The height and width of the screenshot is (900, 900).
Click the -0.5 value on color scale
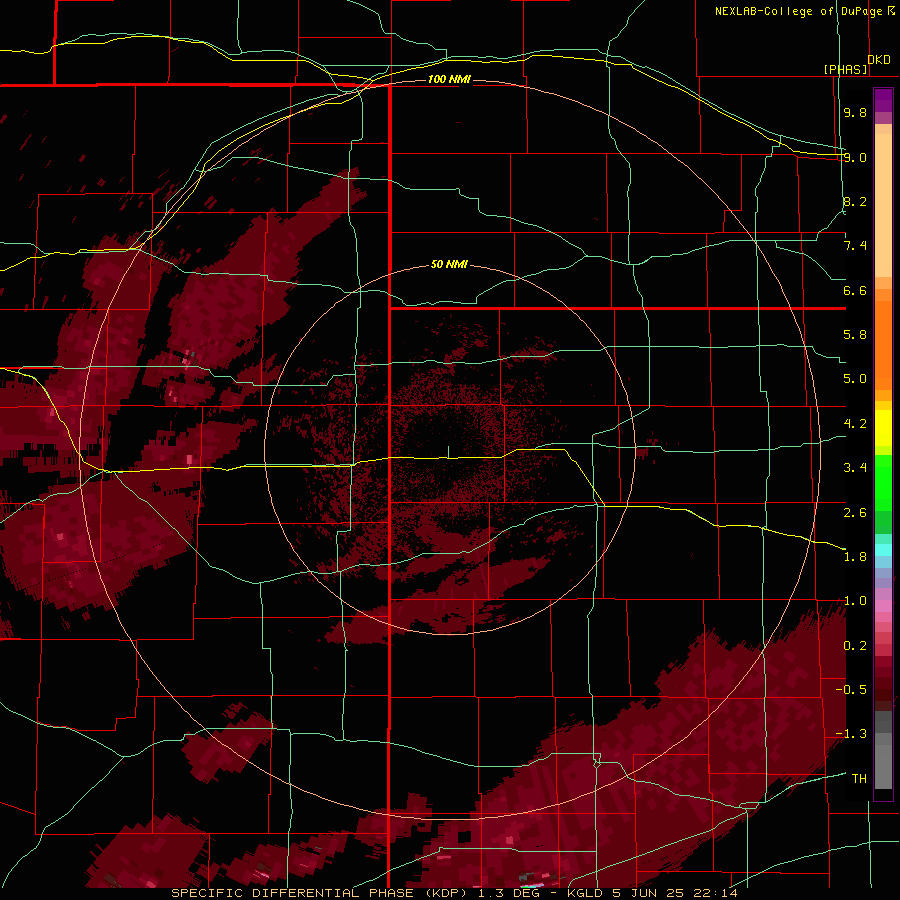point(851,690)
